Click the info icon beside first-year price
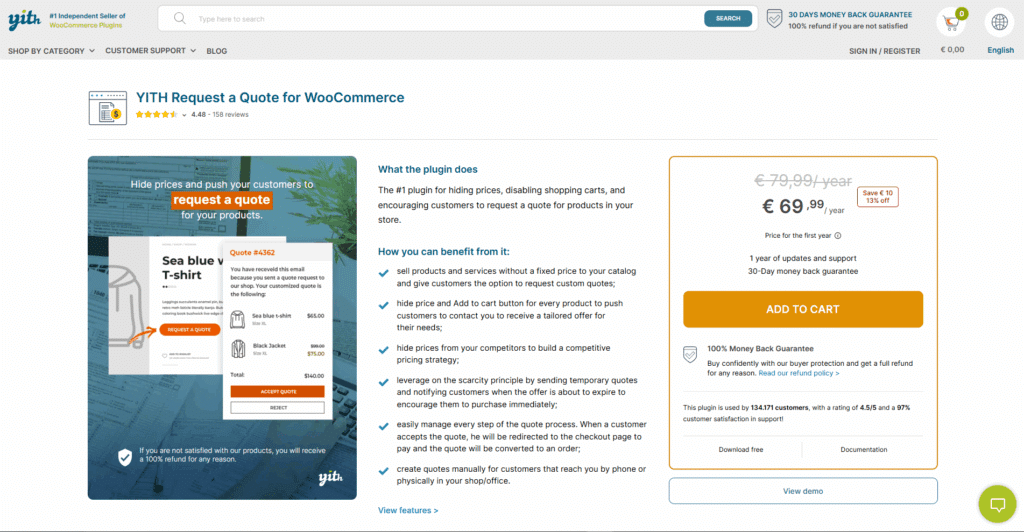The width and height of the screenshot is (1024, 532). pos(838,236)
